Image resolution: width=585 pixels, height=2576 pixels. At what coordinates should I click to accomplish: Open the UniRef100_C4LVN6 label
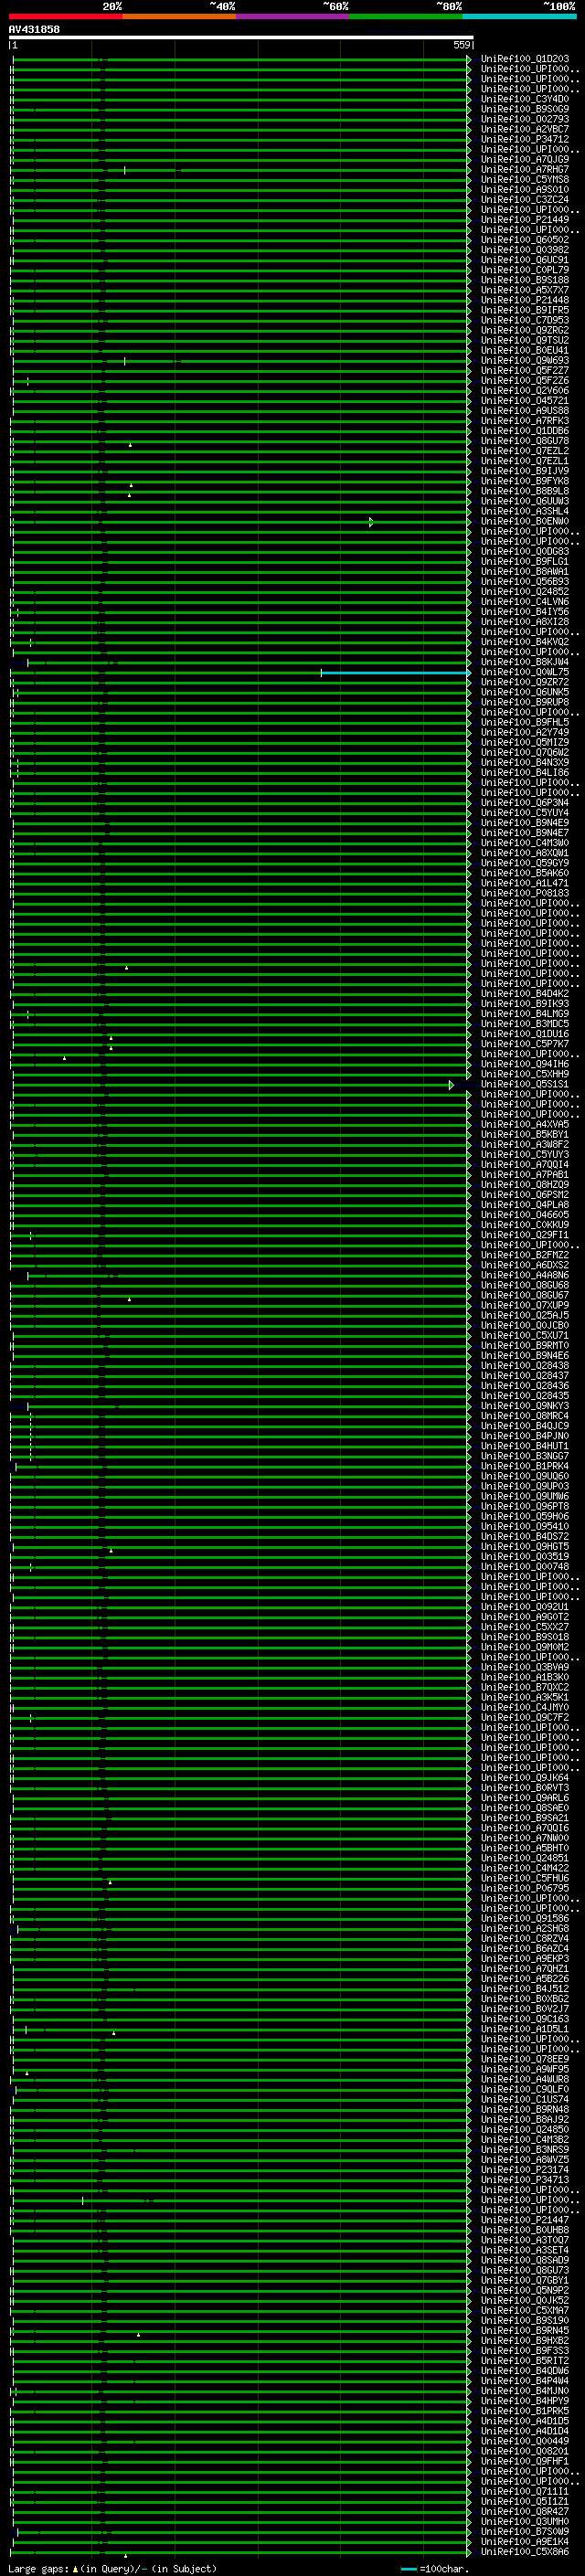click(x=525, y=601)
